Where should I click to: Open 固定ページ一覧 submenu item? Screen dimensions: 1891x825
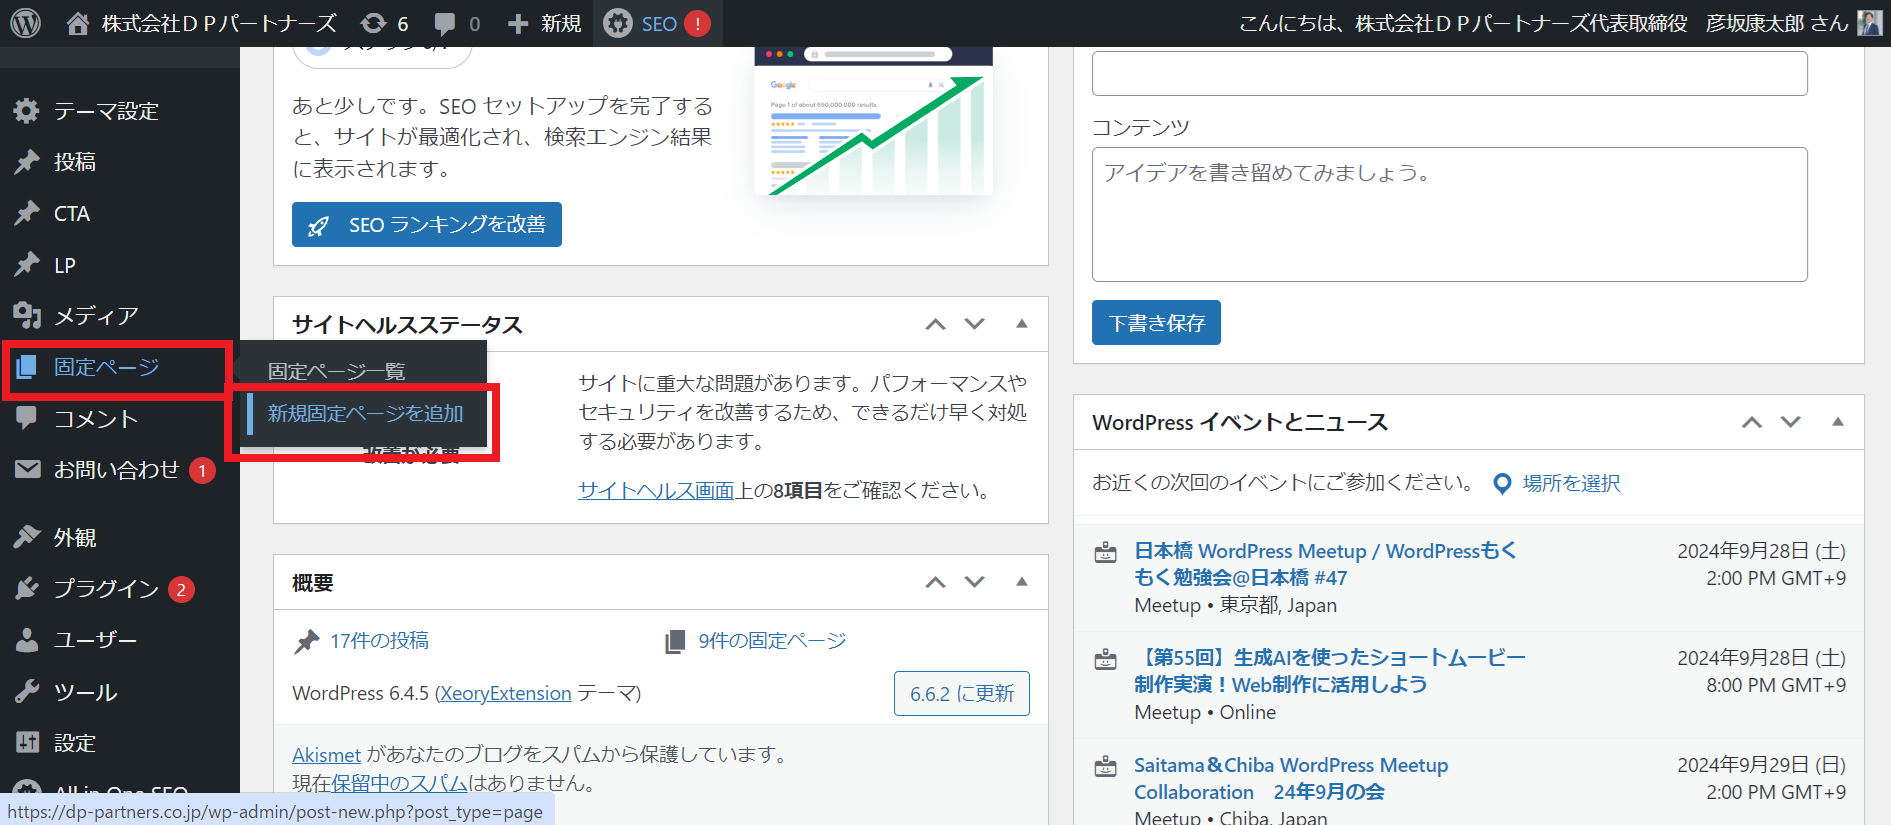pos(337,371)
